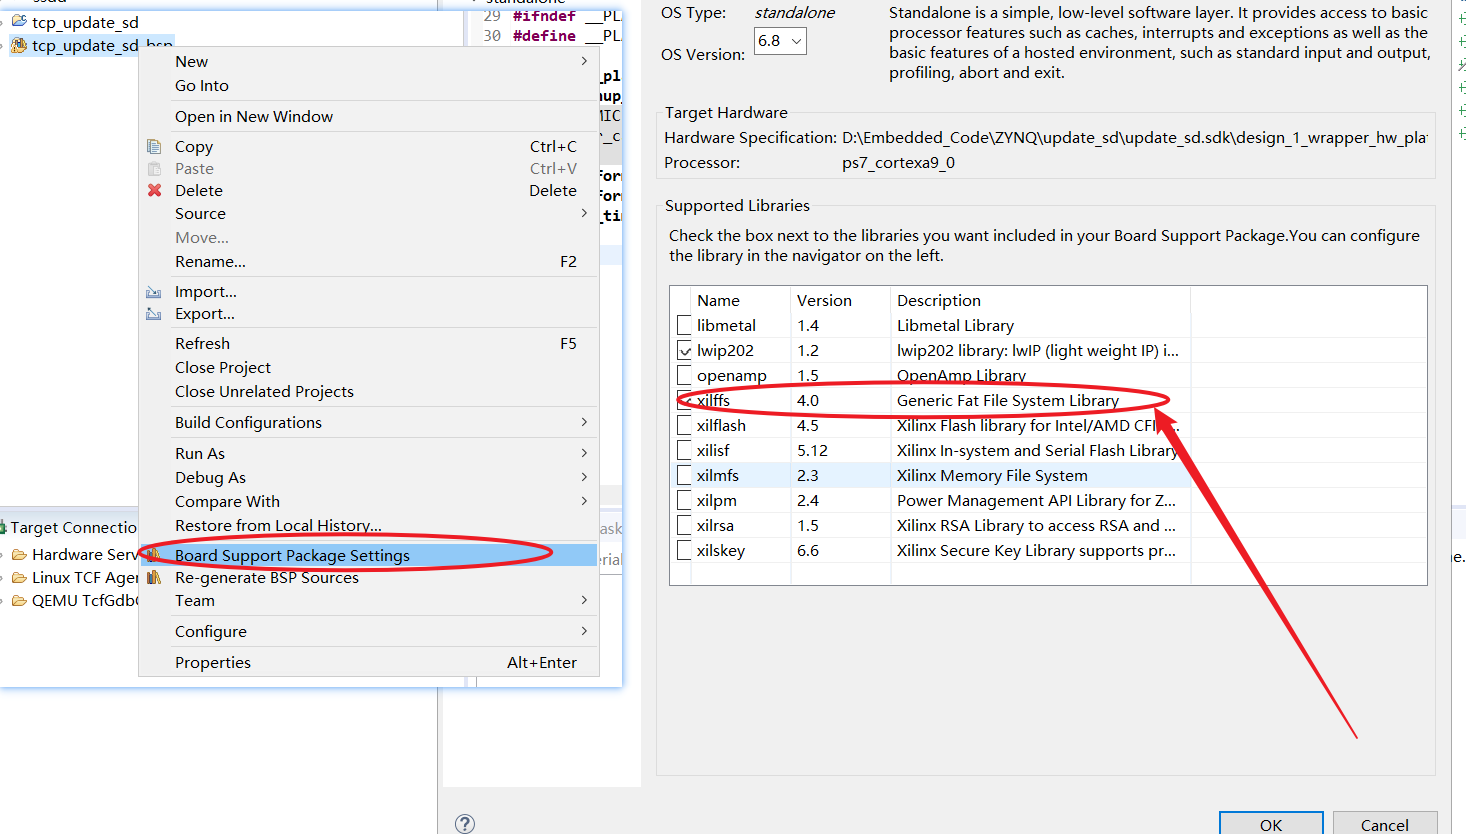
Task: Click the Copy icon in context menu
Action: [154, 147]
